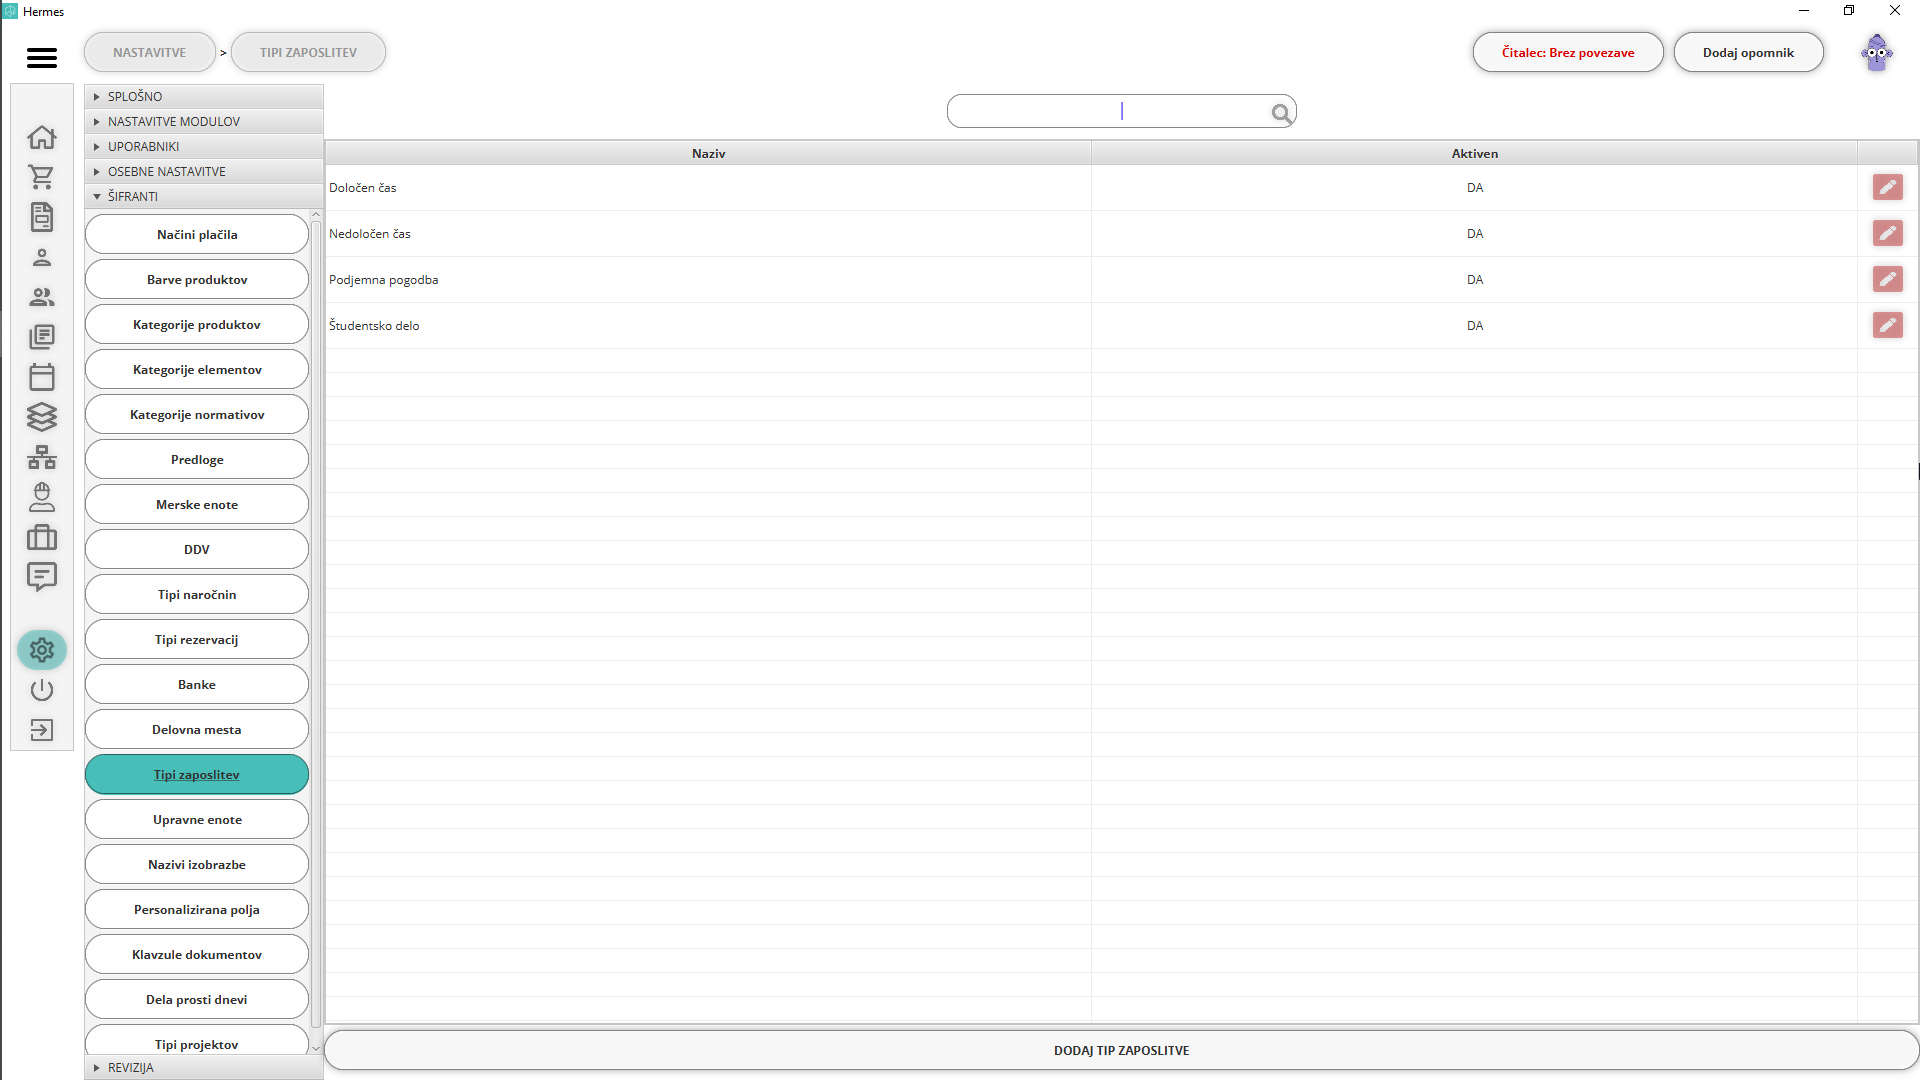Open Nazivi izobrazbe list

pyautogui.click(x=197, y=864)
